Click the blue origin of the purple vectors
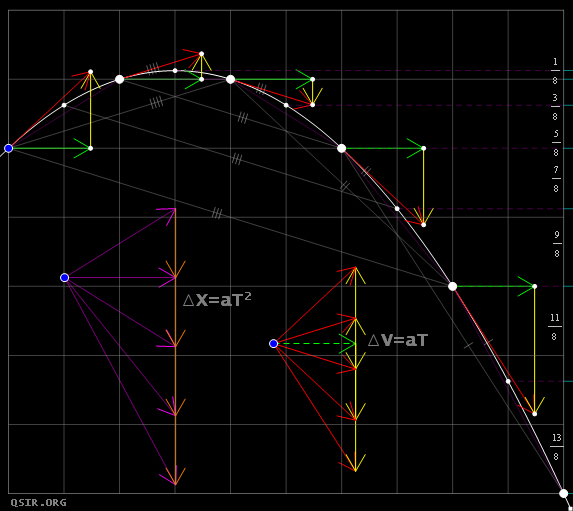Image resolution: width=573 pixels, height=511 pixels. (x=64, y=278)
